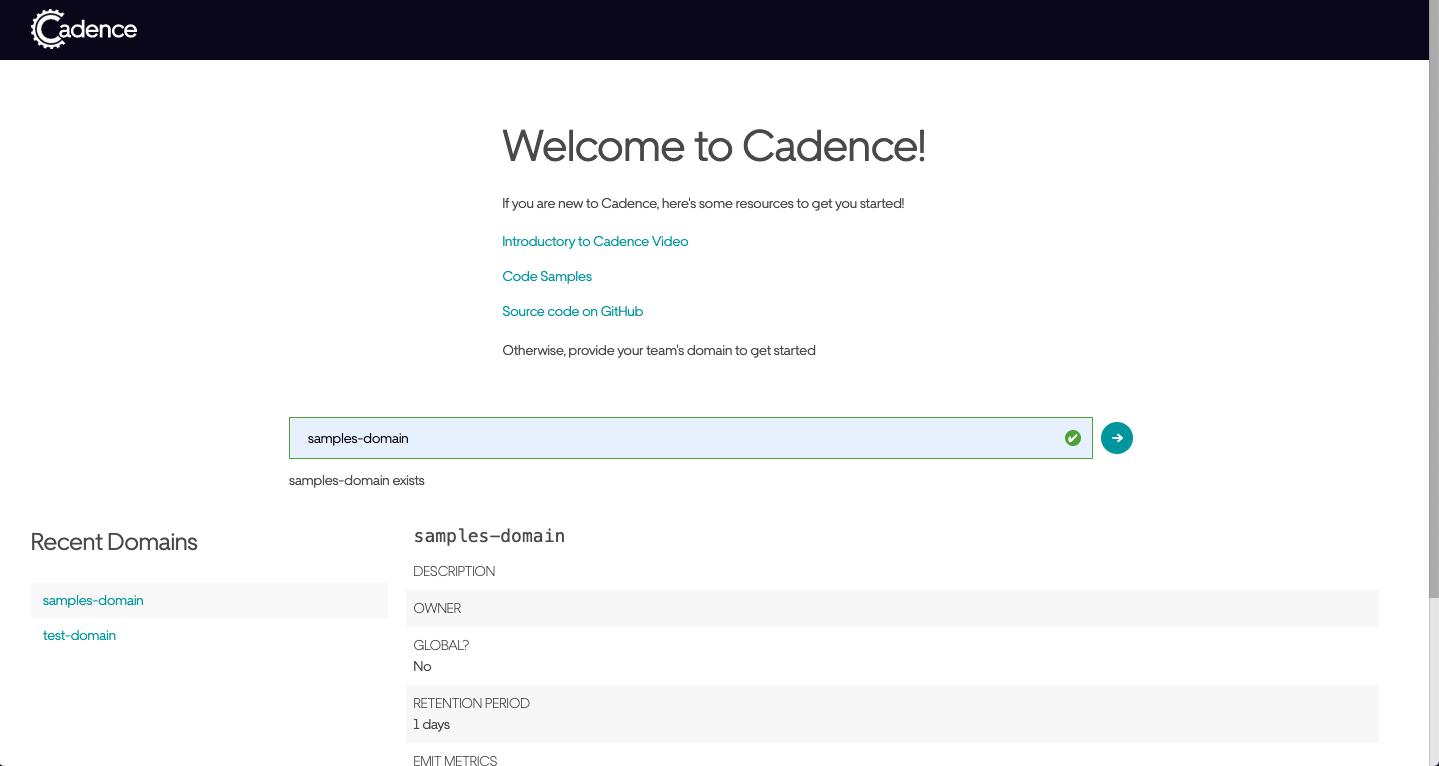Click the '1 days' retention value
1439x766 pixels.
431,724
